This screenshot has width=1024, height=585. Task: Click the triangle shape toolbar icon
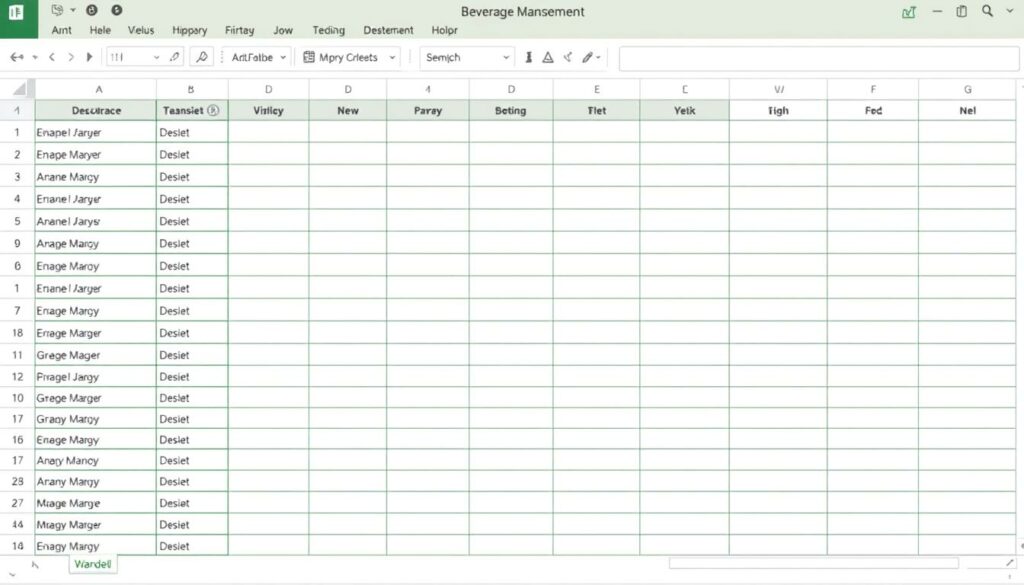tap(548, 57)
